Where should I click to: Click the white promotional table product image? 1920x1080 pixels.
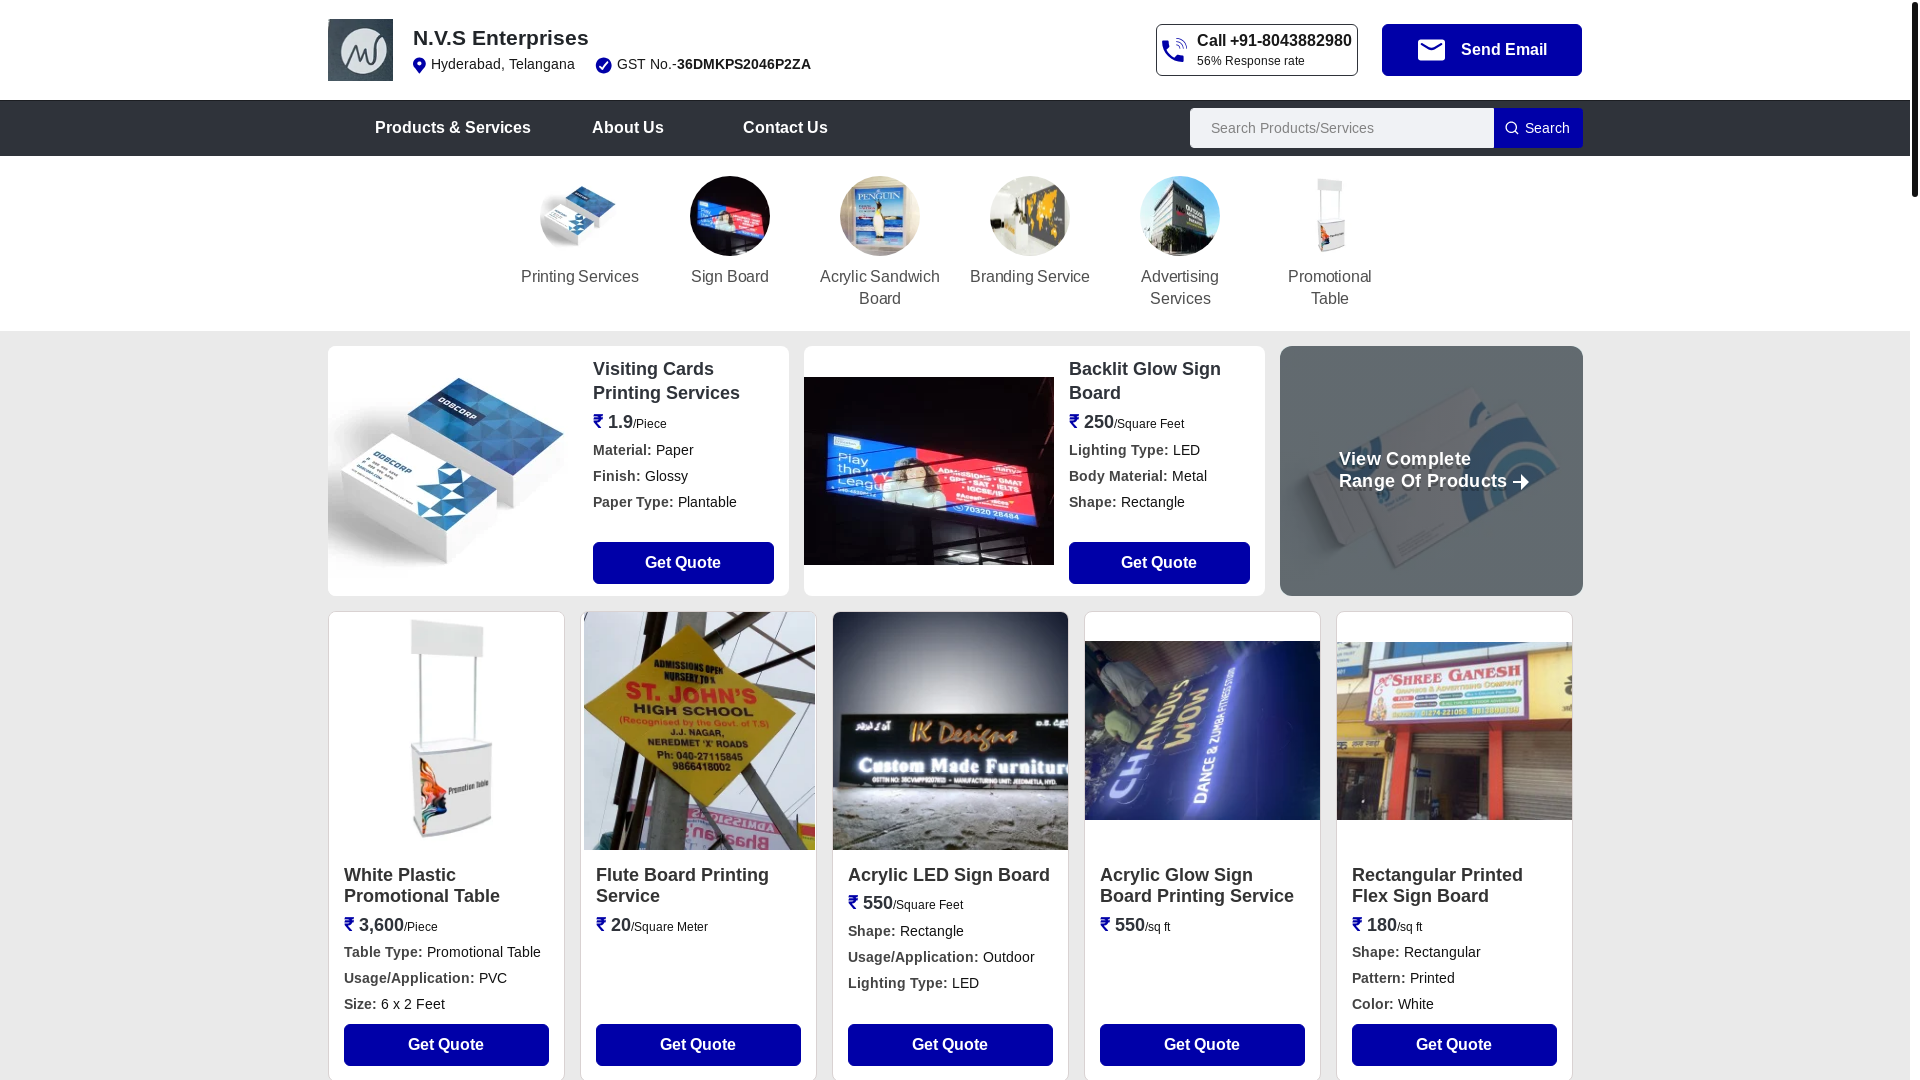[x=446, y=731]
